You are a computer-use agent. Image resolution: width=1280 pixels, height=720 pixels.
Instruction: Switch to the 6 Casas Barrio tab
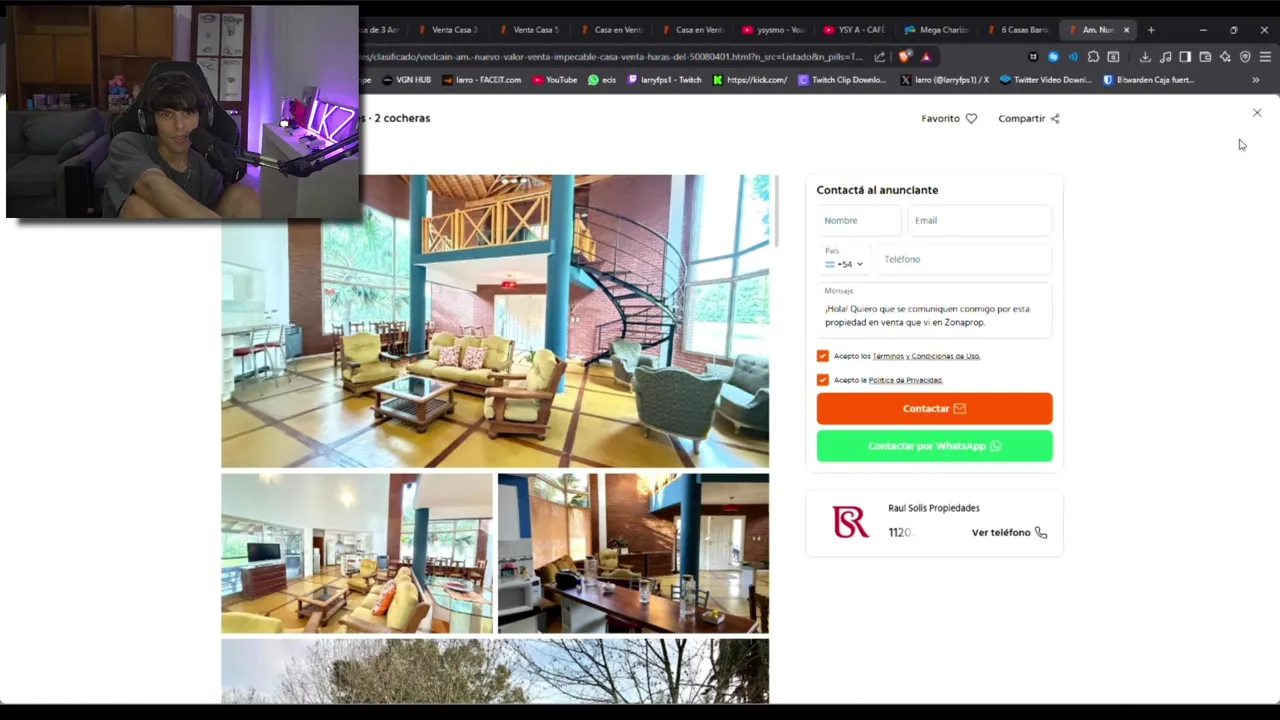[x=1017, y=30]
